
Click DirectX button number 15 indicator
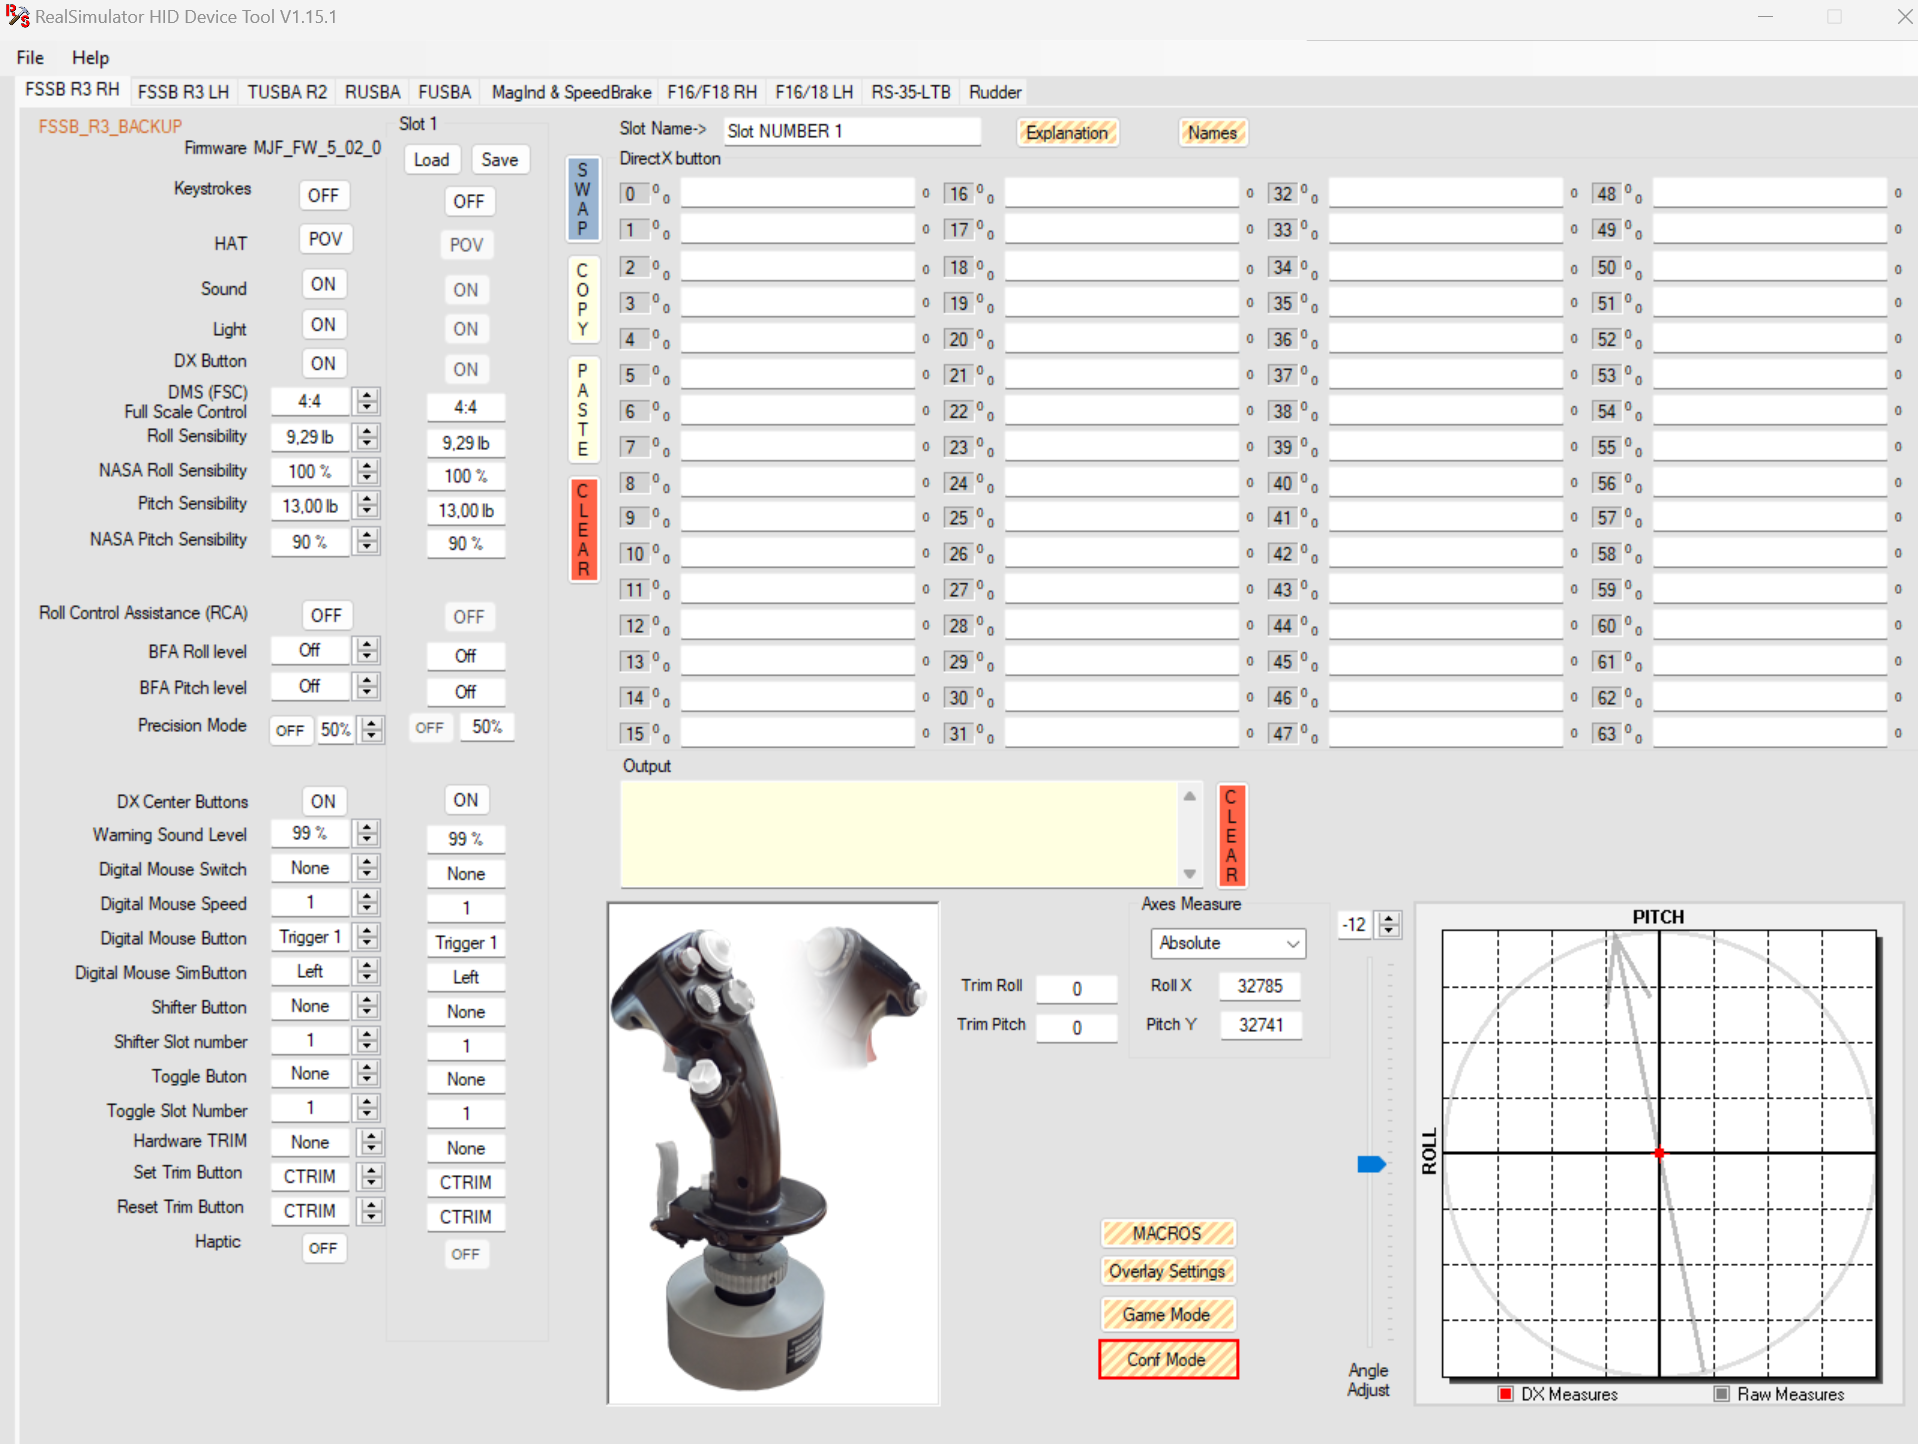pos(634,733)
